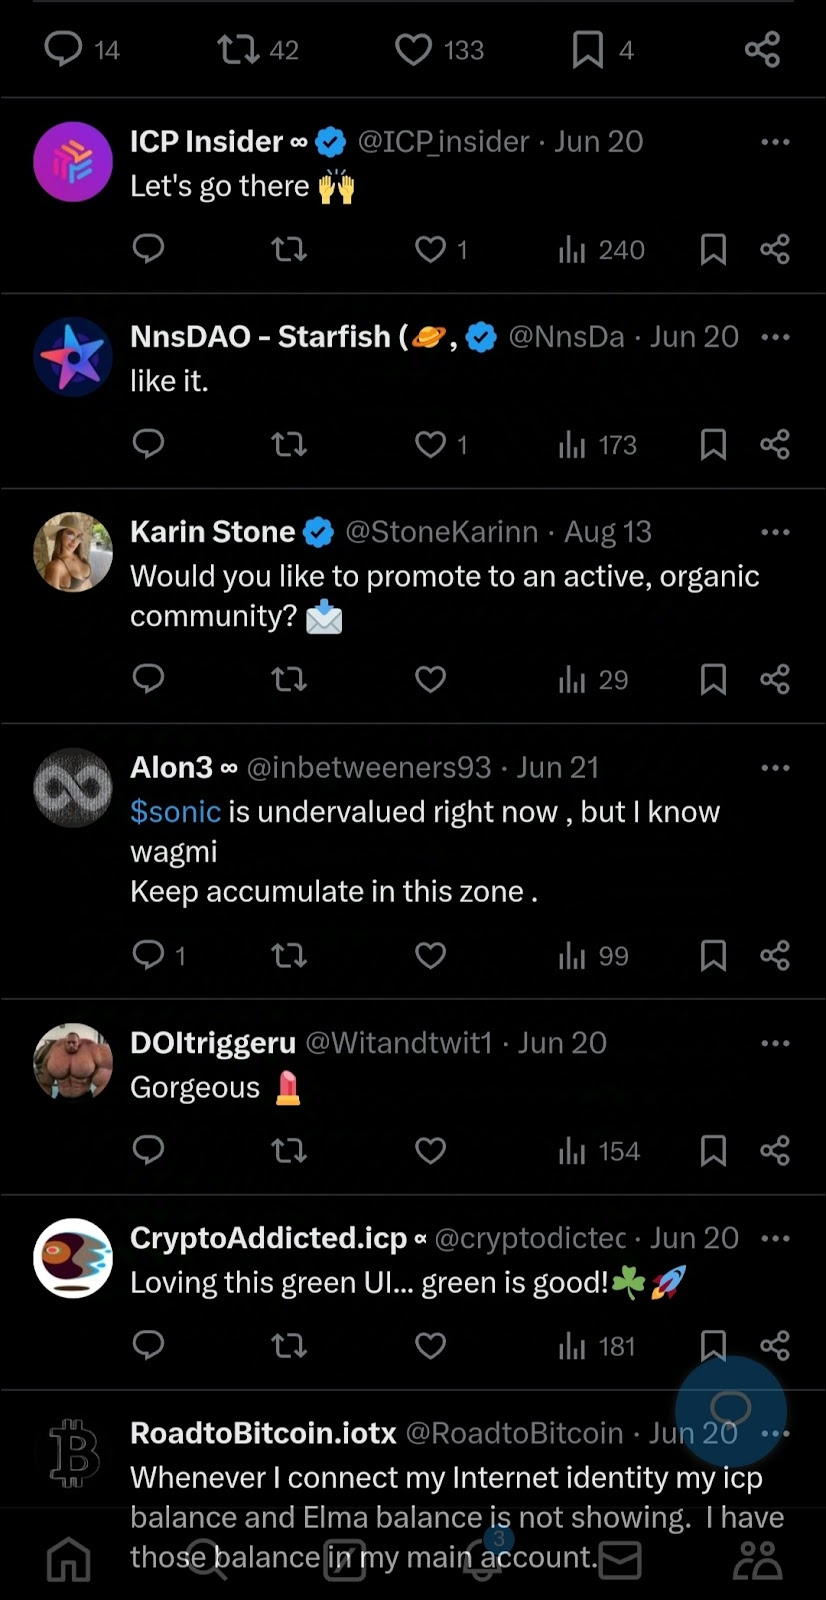The width and height of the screenshot is (826, 1600).
Task: Reply to ICP Insider's tweet
Action: coord(148,248)
